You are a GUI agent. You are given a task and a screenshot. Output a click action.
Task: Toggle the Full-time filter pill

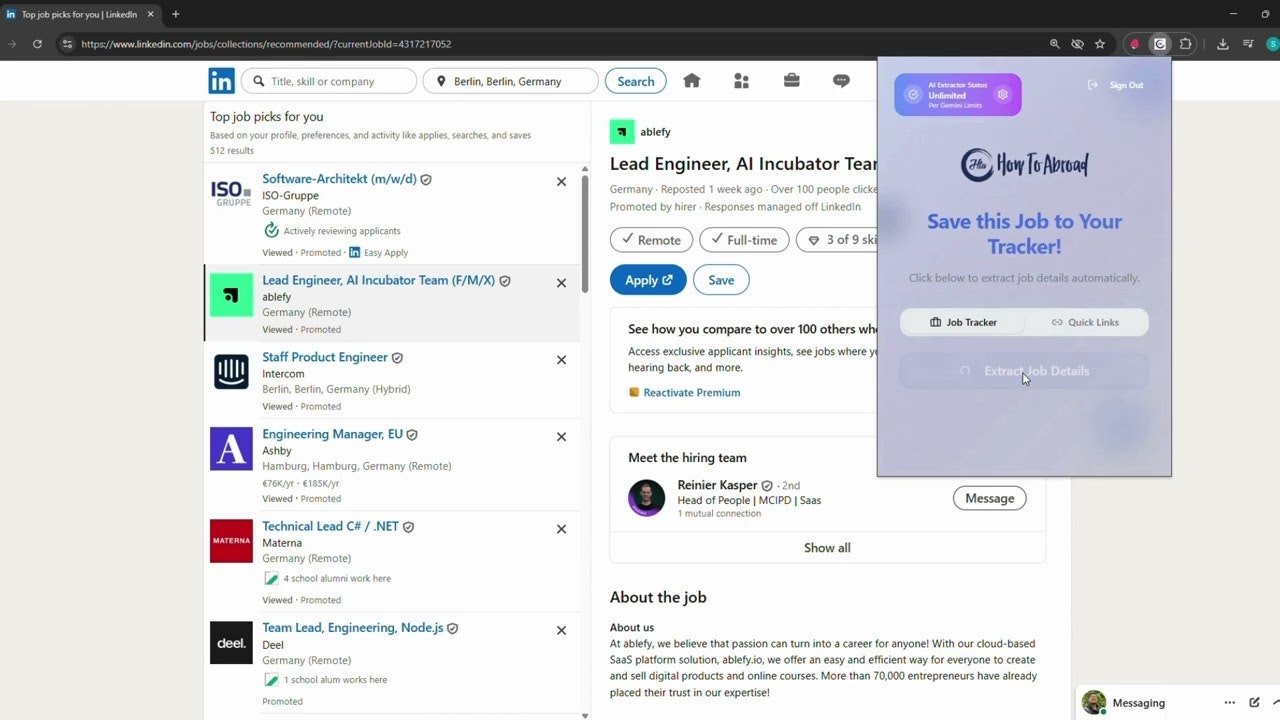point(744,239)
